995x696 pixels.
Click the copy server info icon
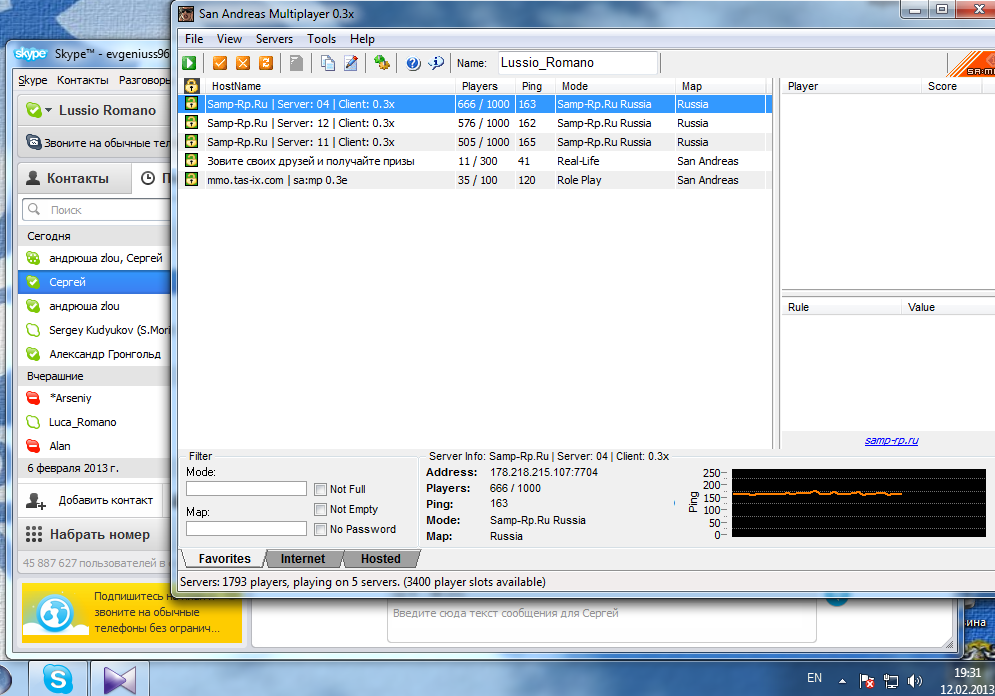pyautogui.click(x=327, y=63)
